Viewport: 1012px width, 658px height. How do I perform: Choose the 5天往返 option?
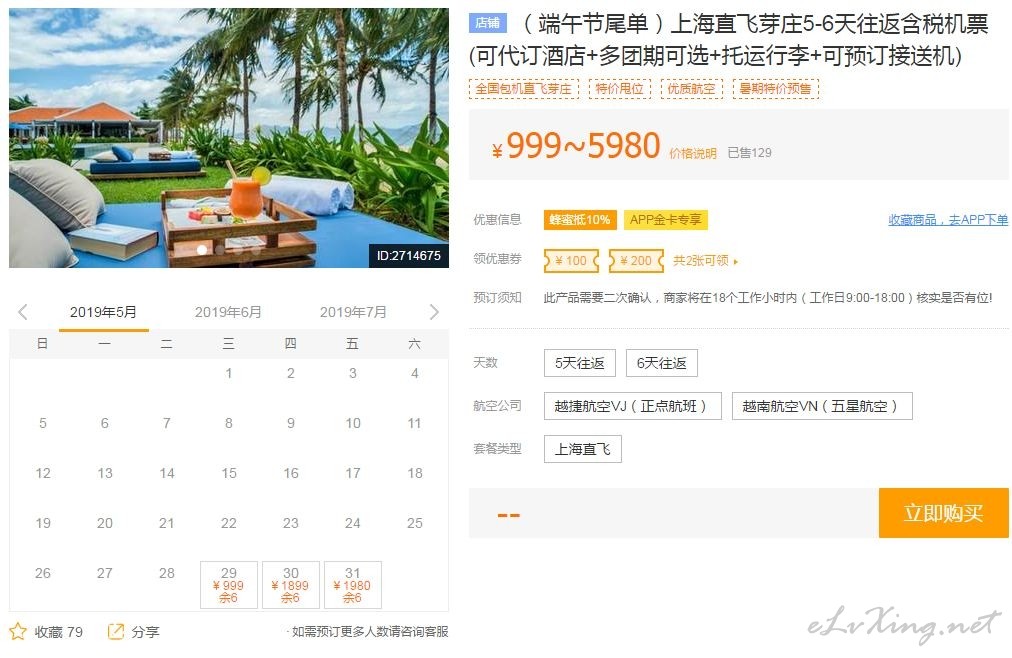pos(580,363)
